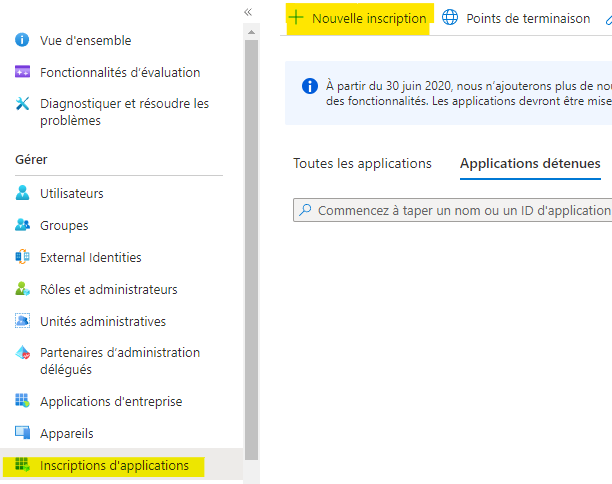Image resolution: width=612 pixels, height=484 pixels.
Task: Click the External Identities icon
Action: 22,258
